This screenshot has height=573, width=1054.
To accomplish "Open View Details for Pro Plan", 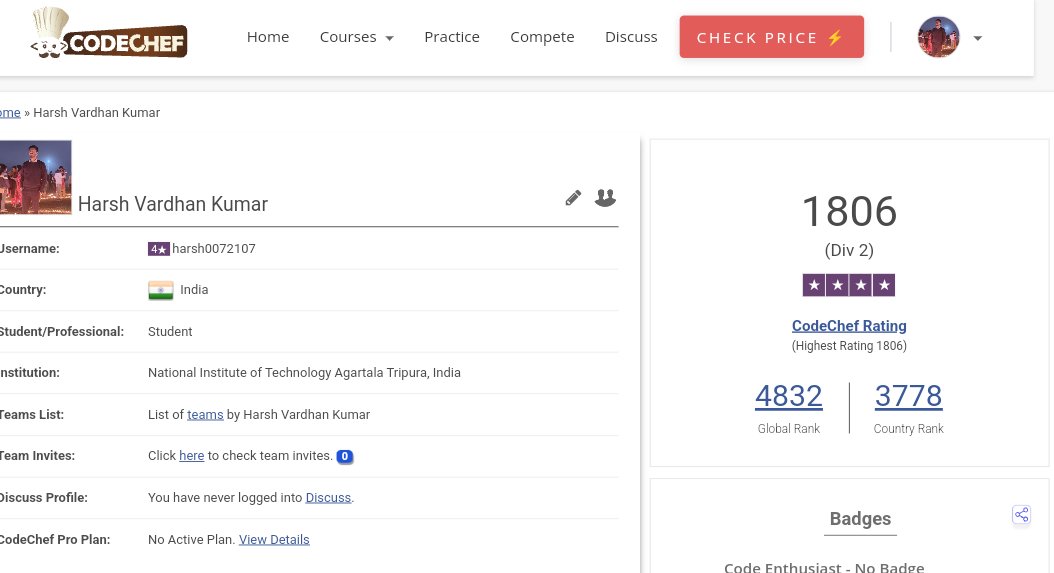I will pyautogui.click(x=274, y=539).
